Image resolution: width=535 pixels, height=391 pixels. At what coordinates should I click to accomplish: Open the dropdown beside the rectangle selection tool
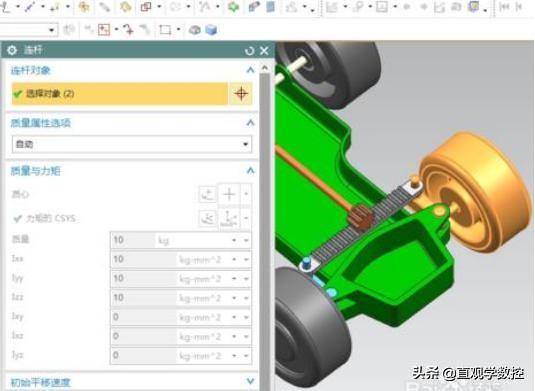178,30
